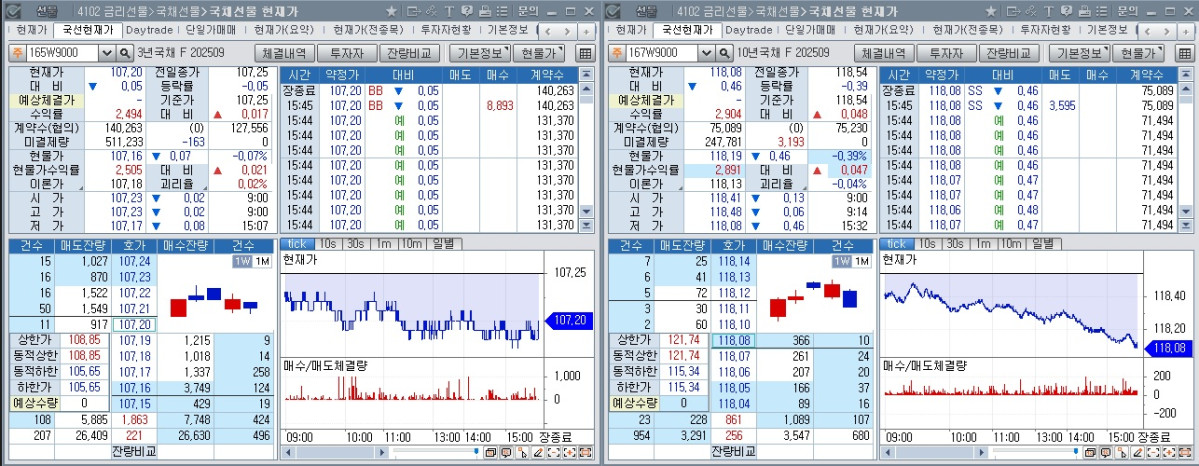Select the 1M toggle in right mini candle chart
This screenshot has width=1199, height=466.
click(x=862, y=261)
